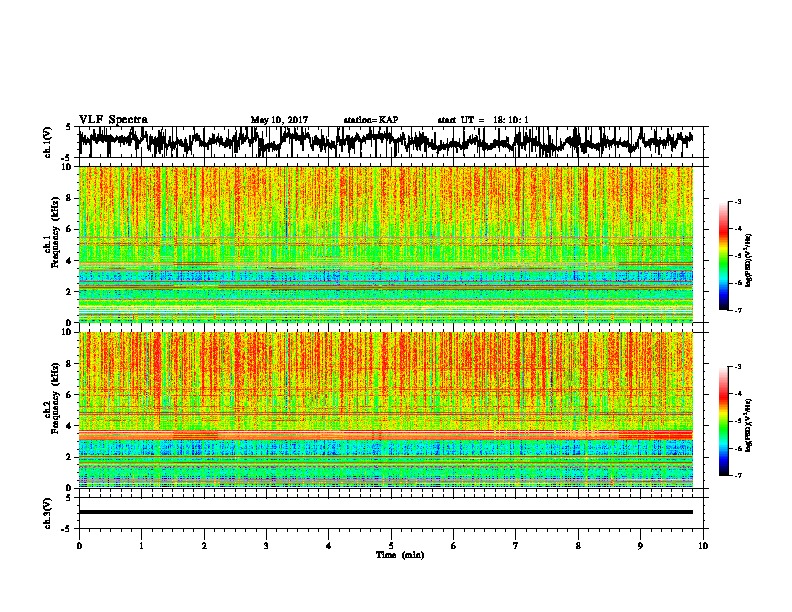Image resolution: width=792 pixels, height=612 pixels.
Task: Click the "-7" label on ch.1 colorbar
Action: [x=737, y=310]
